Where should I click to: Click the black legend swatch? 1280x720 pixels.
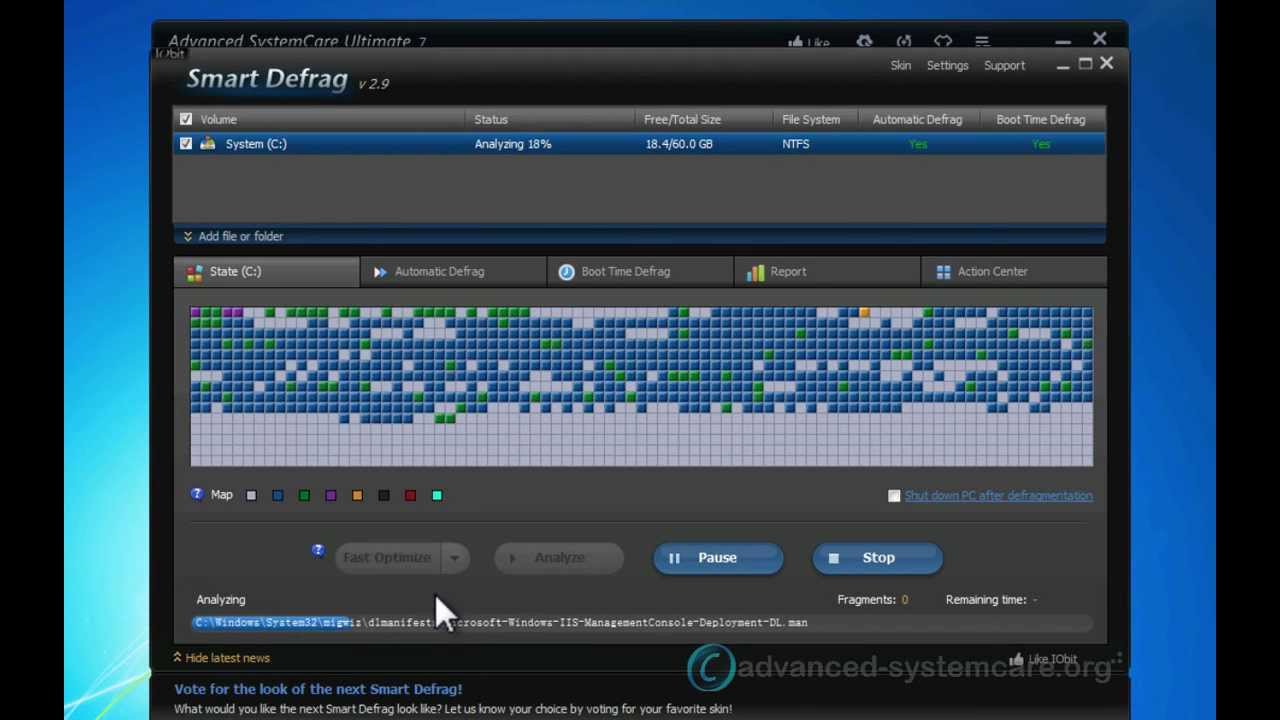point(384,495)
